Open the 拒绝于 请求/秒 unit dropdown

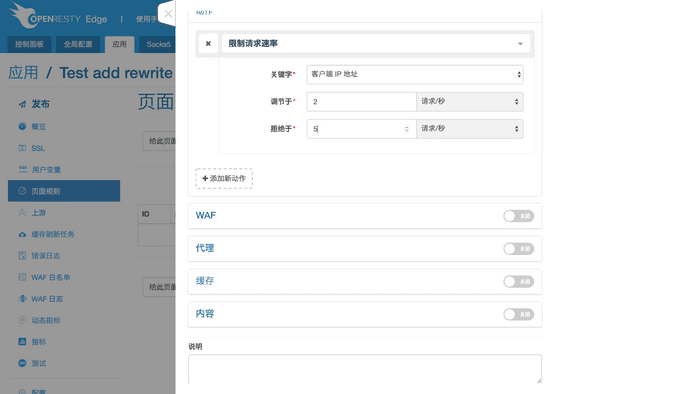(x=470, y=129)
